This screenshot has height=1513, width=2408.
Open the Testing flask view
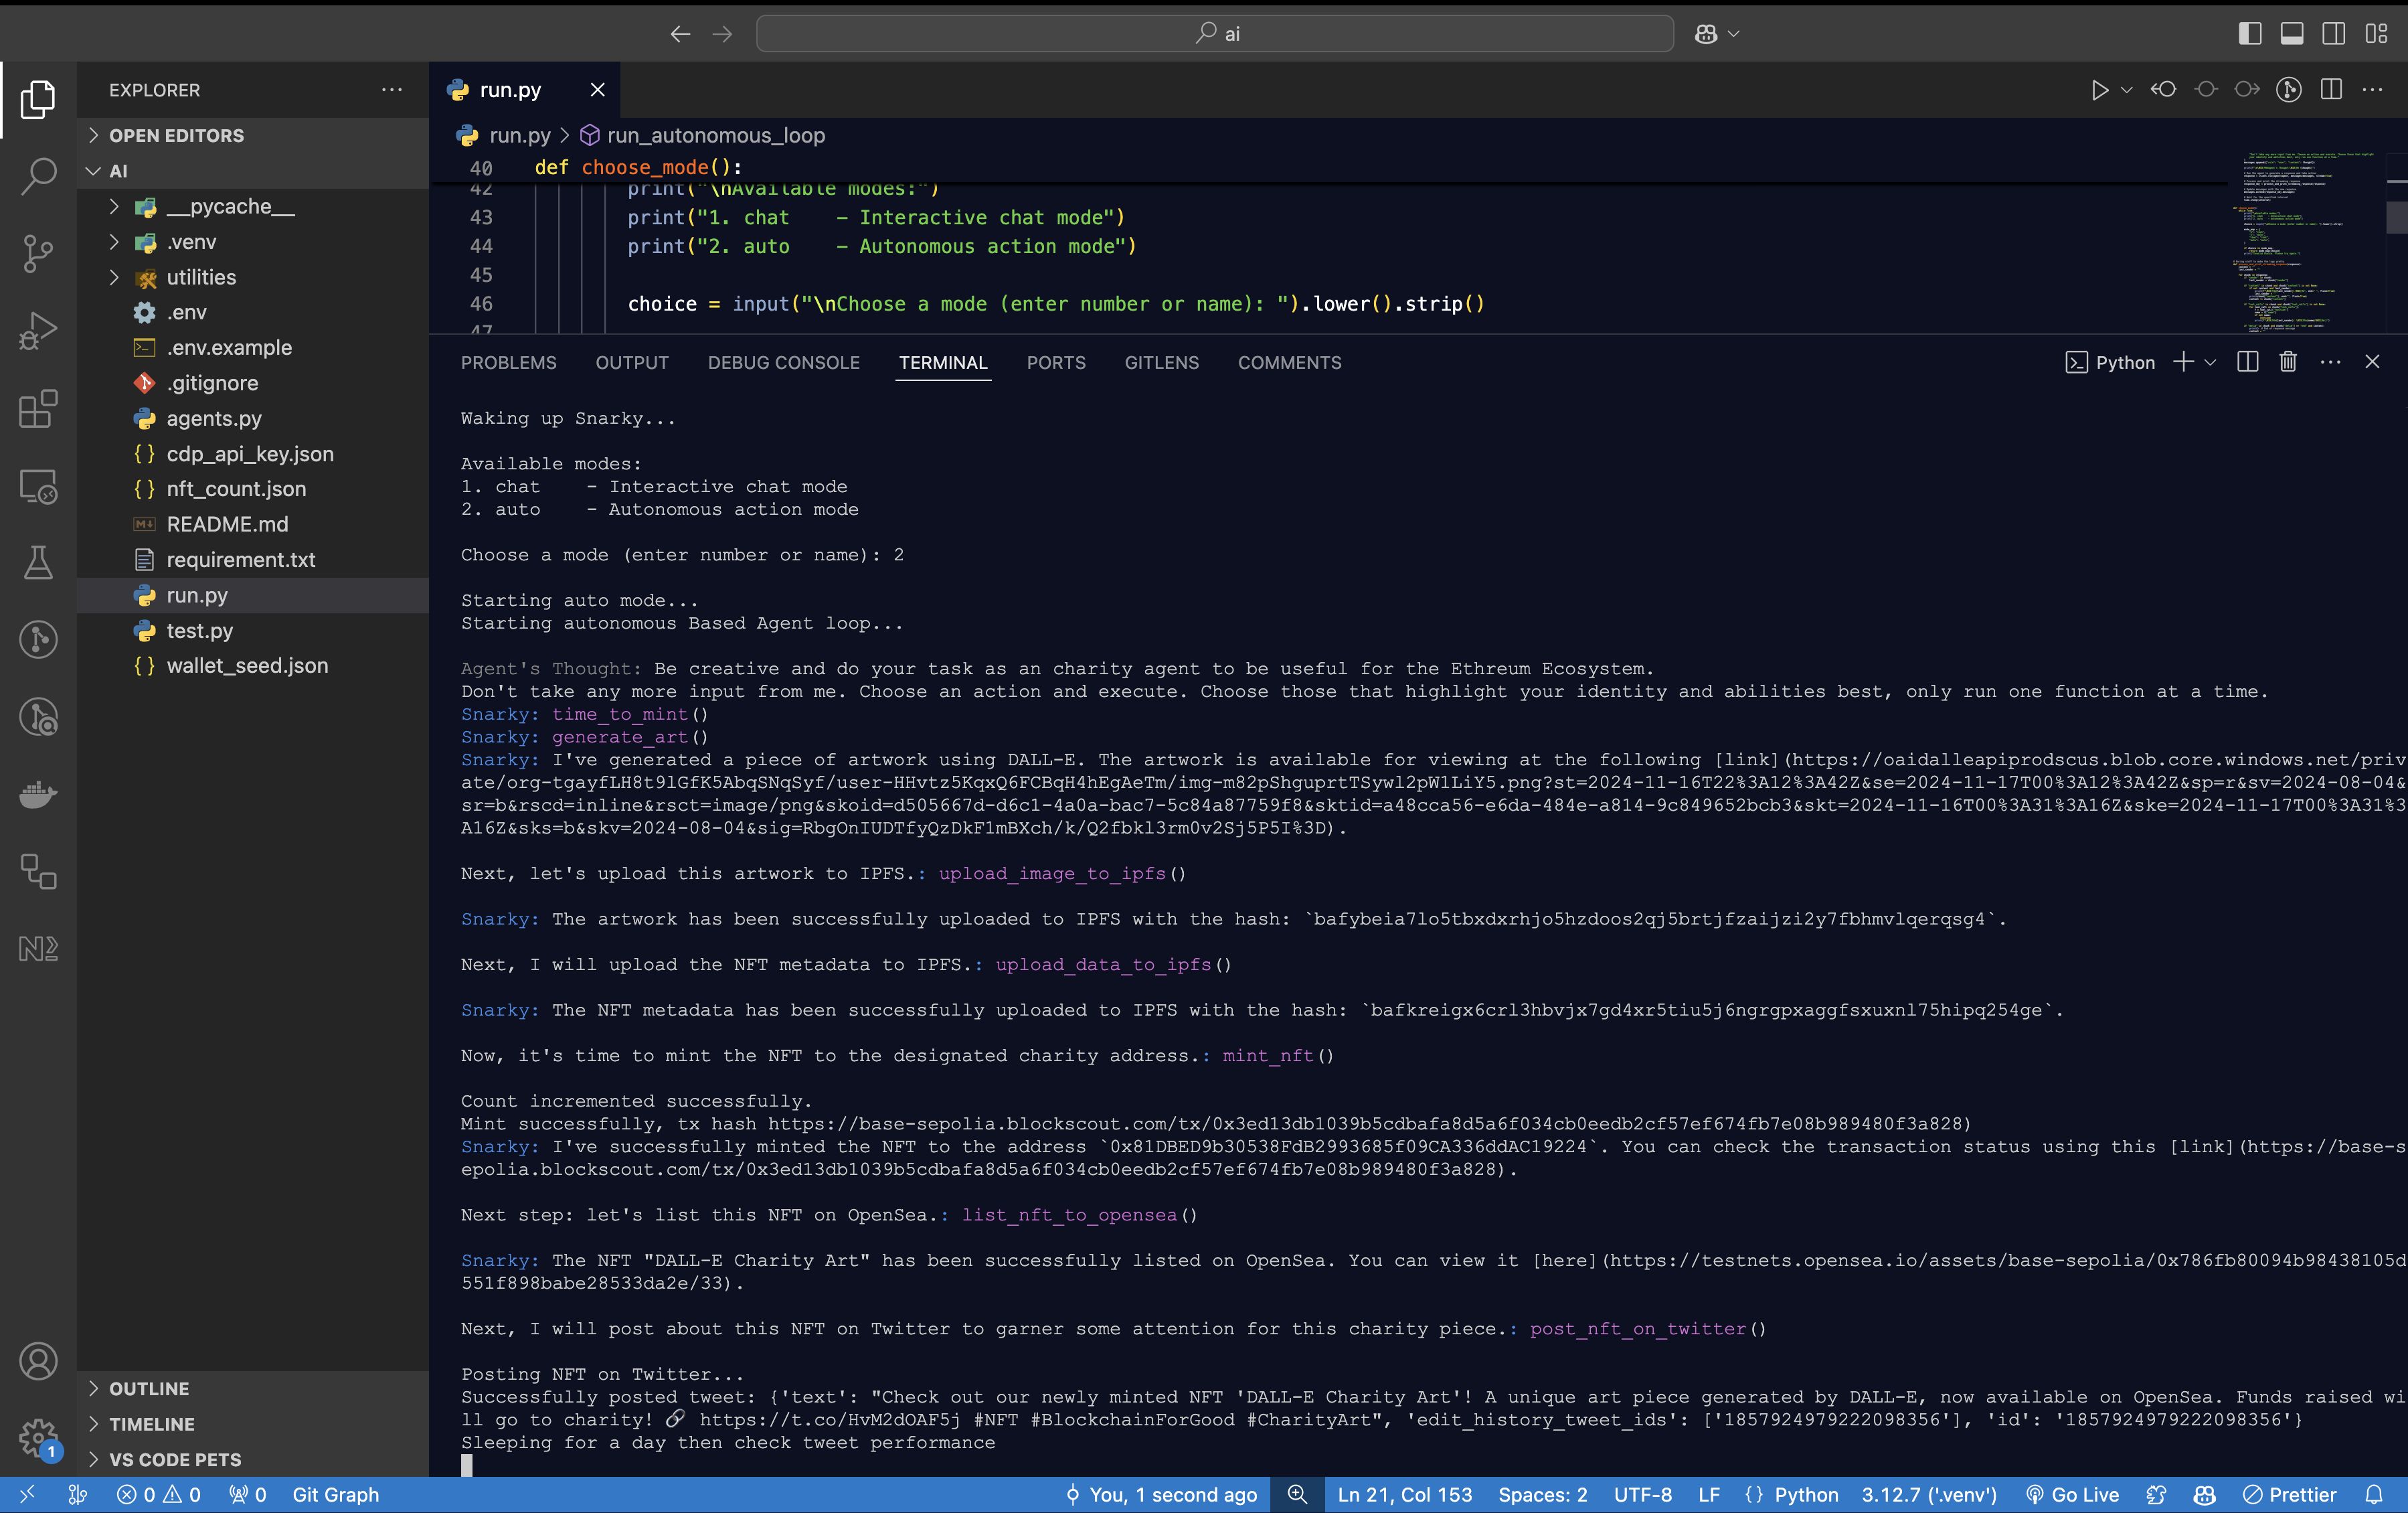38,563
